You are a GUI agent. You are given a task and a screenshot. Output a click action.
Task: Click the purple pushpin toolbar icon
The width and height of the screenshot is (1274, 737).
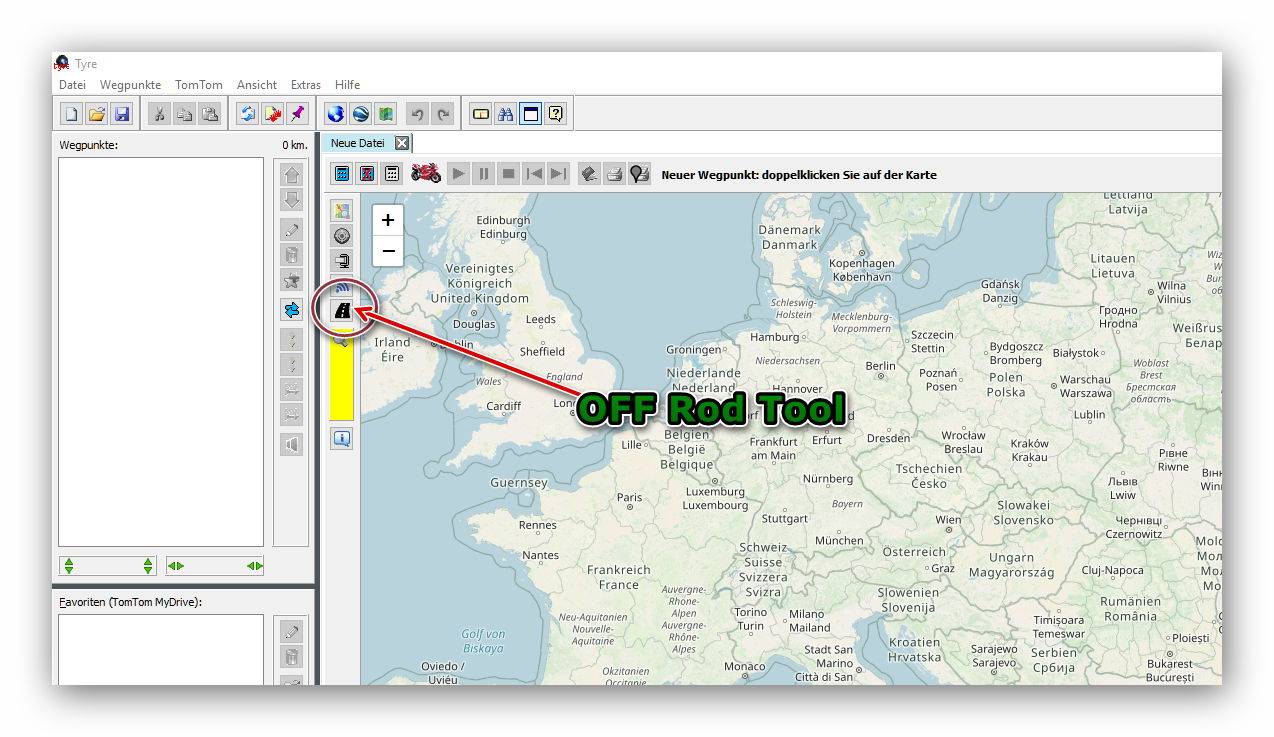297,114
